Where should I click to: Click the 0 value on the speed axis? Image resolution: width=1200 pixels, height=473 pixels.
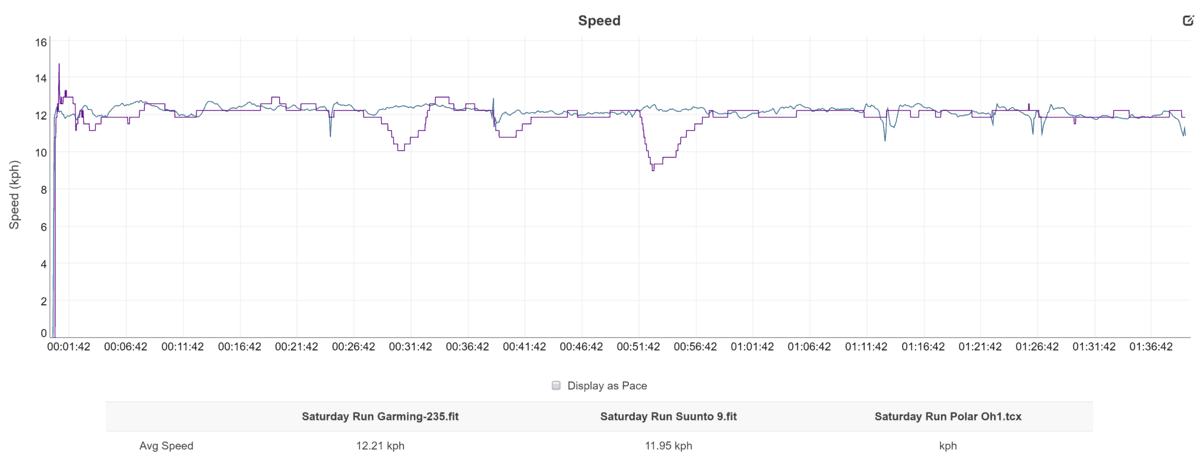[x=44, y=333]
